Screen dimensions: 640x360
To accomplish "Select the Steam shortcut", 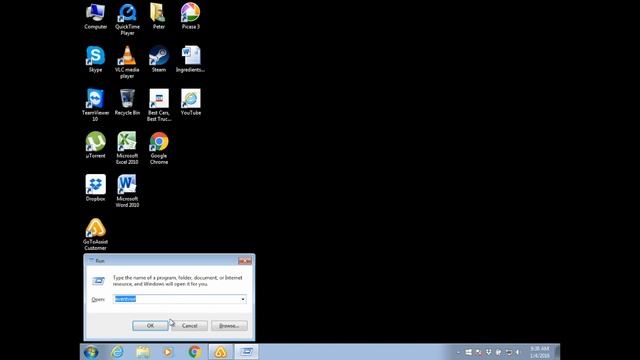I will 159,60.
